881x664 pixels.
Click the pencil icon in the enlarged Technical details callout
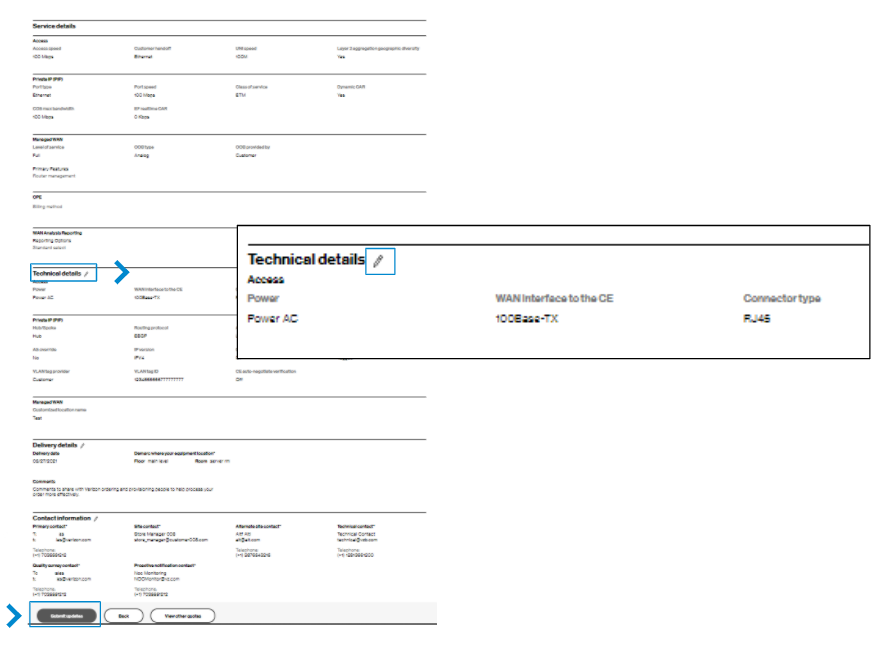click(377, 260)
